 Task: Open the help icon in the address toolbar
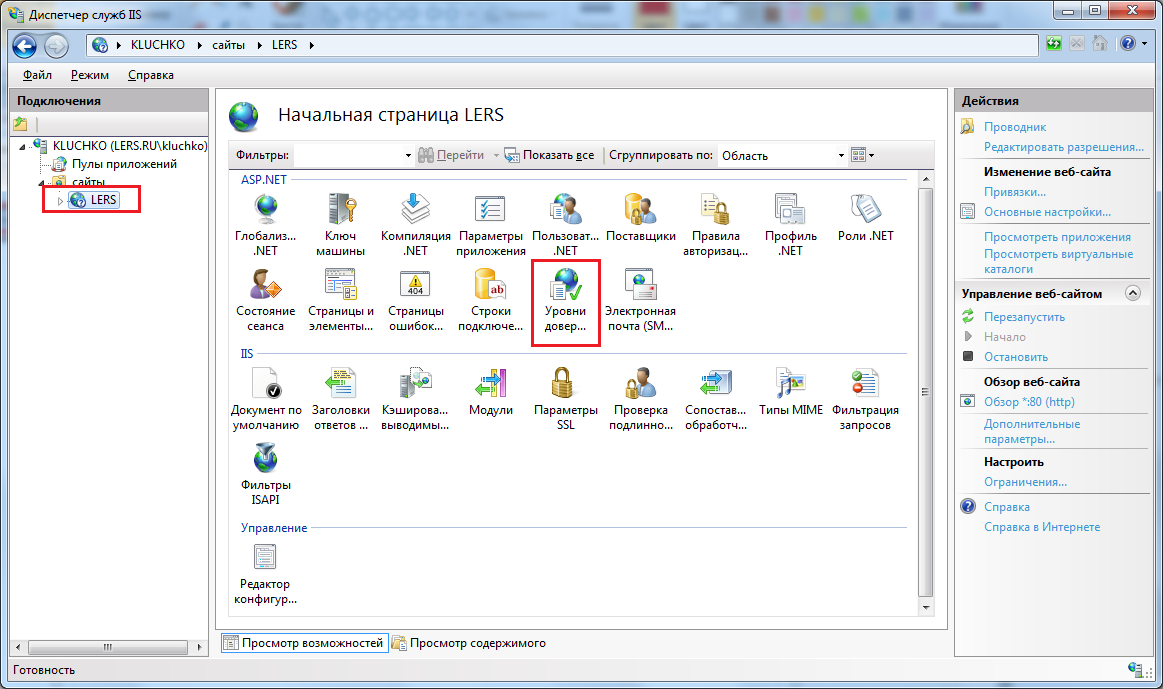[x=1128, y=44]
